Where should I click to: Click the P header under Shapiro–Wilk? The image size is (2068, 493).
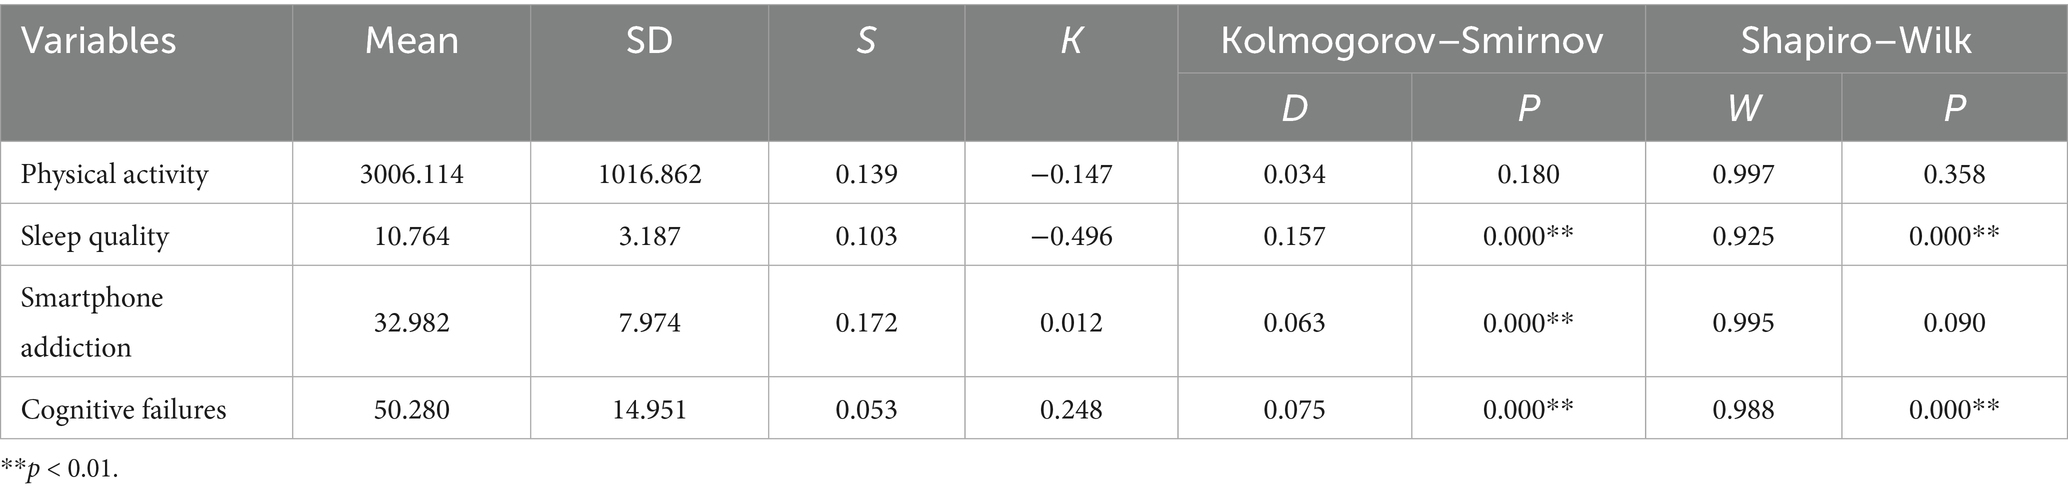(1954, 108)
